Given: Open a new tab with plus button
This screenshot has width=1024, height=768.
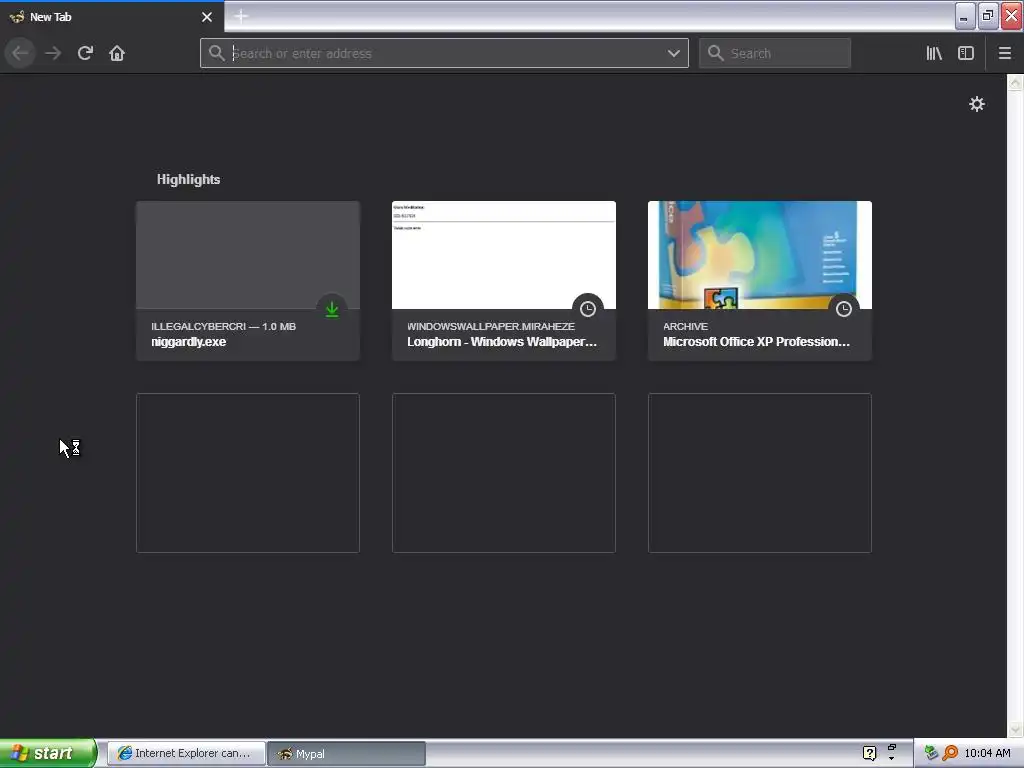Looking at the screenshot, I should 241,16.
